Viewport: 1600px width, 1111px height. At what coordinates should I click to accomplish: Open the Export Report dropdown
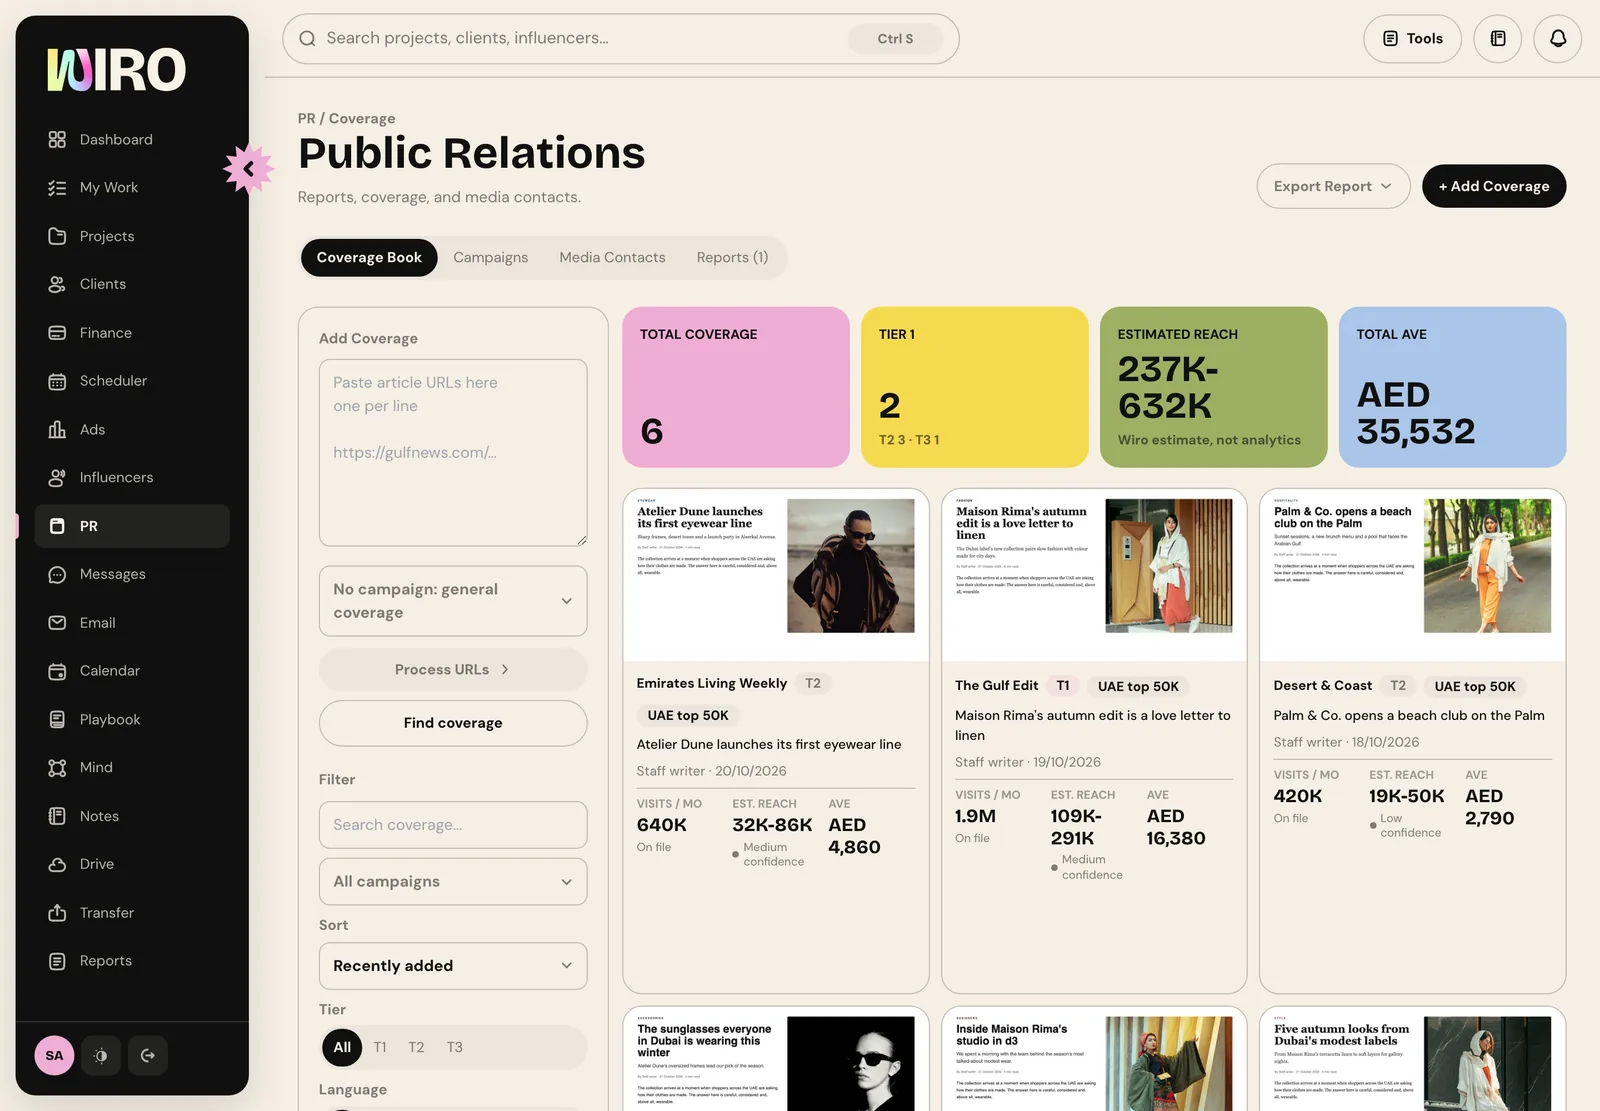coord(1333,186)
